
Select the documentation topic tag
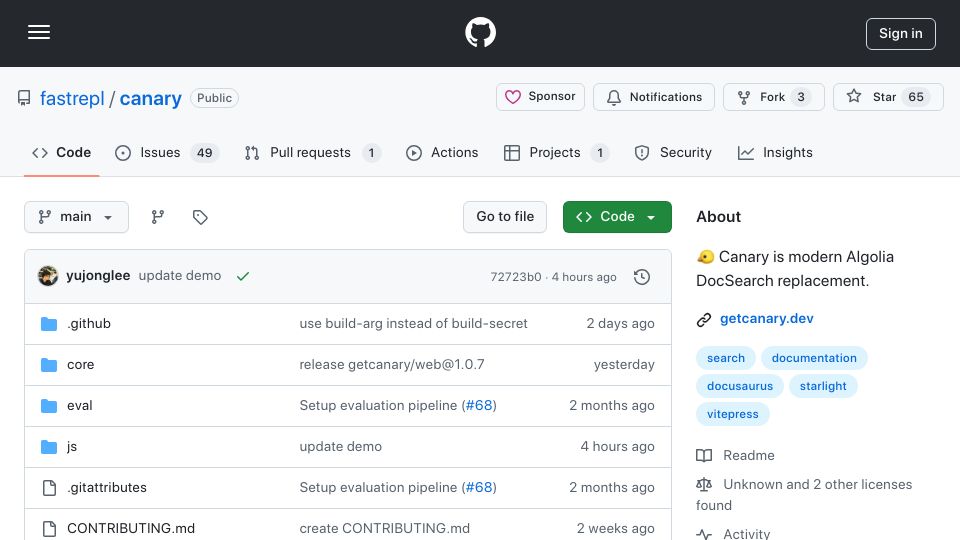[814, 358]
